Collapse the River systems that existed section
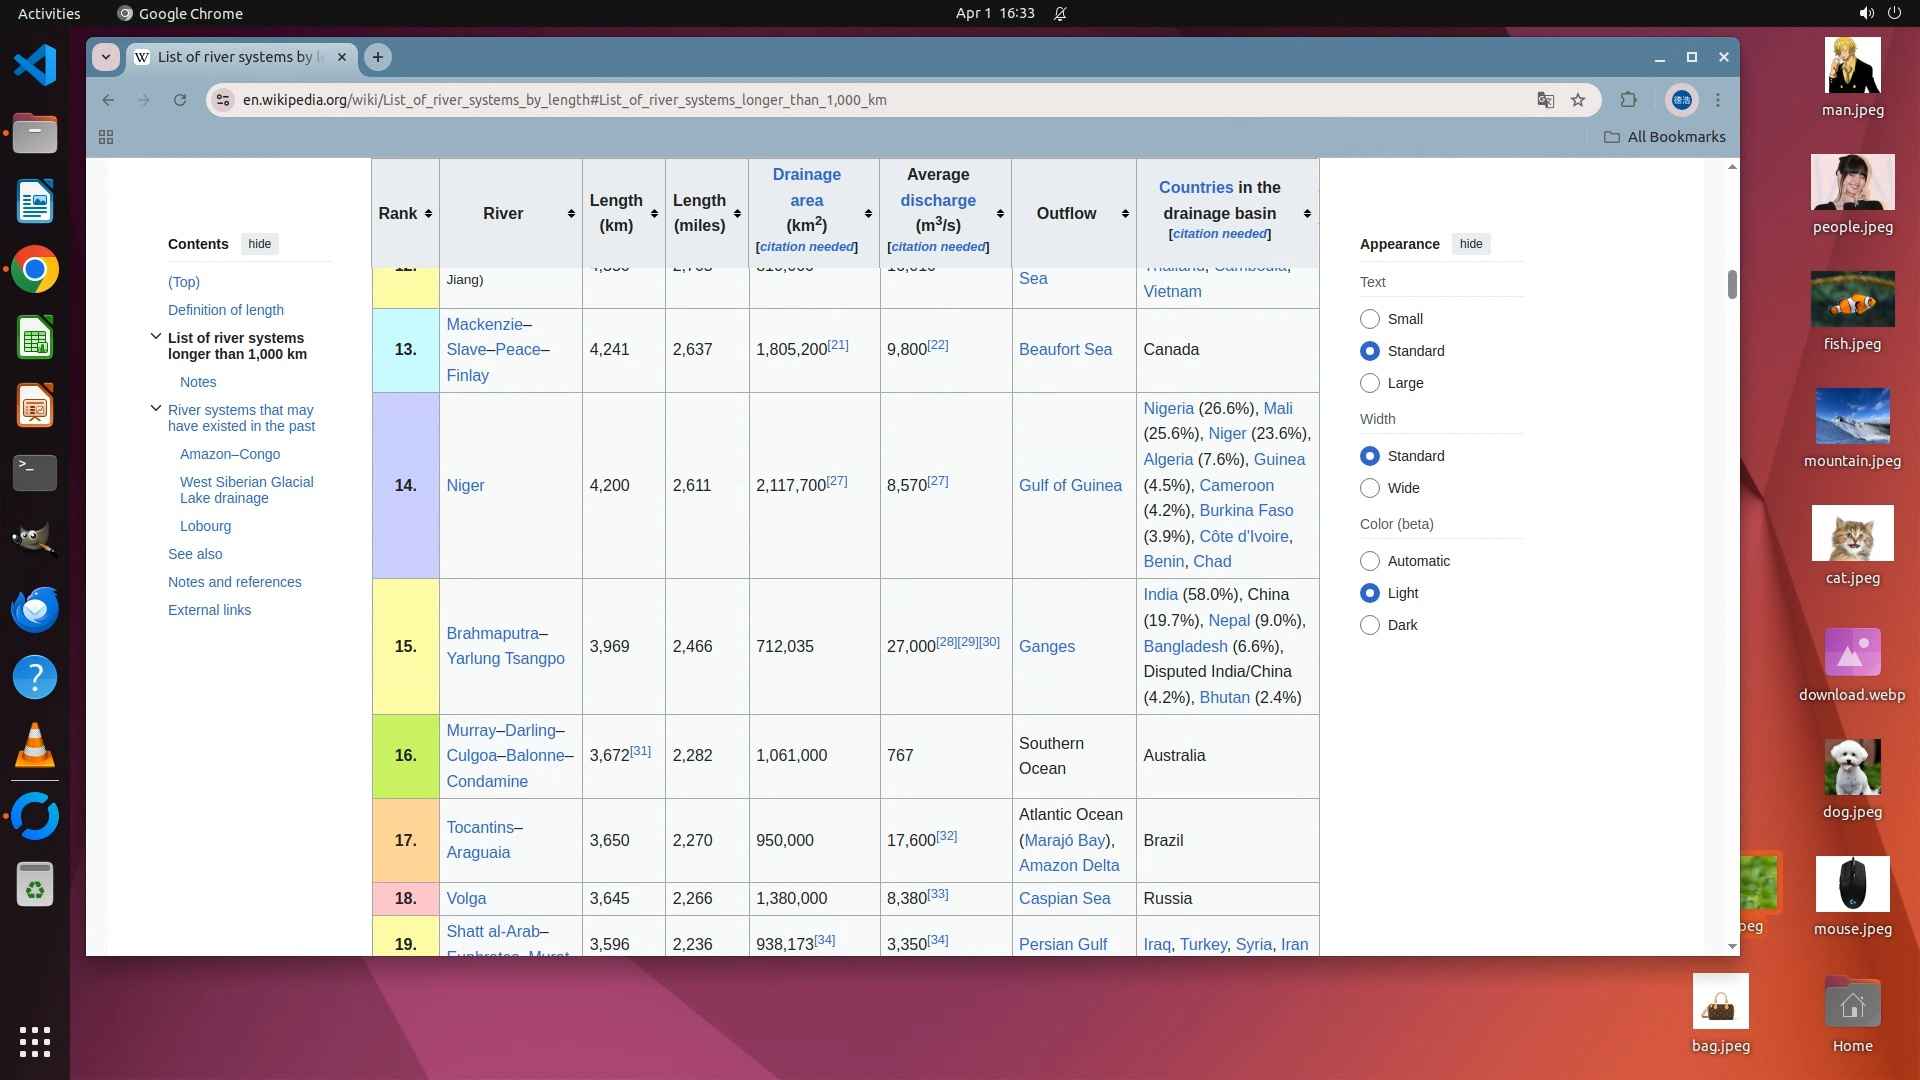Screen dimensions: 1920x1080 [156, 409]
